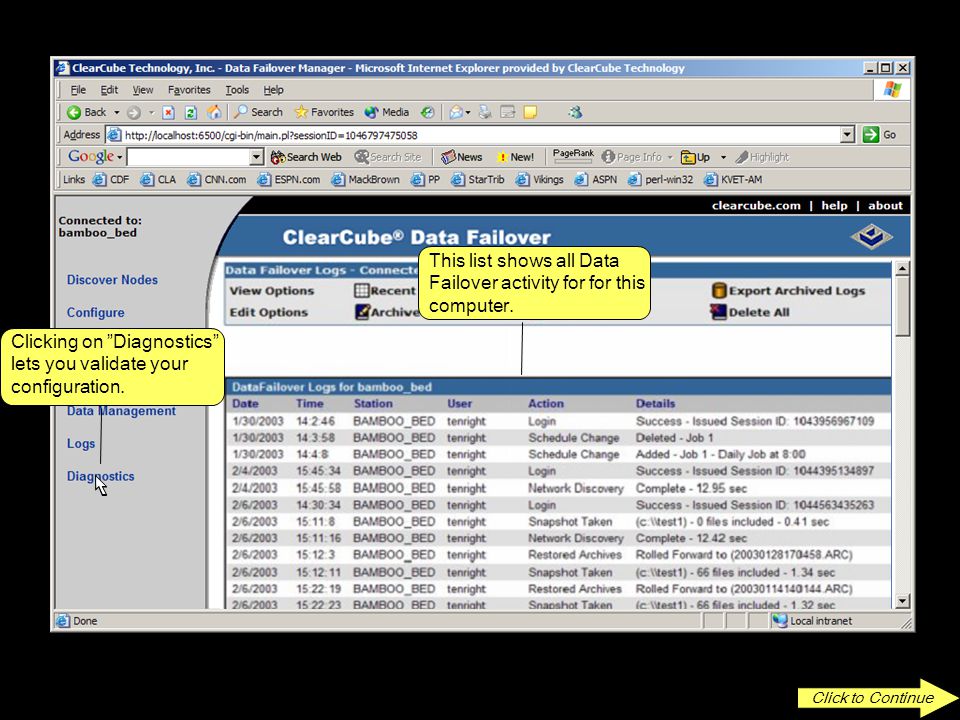Click the PageRank indicator
The height and width of the screenshot is (720, 960).
[x=573, y=156]
